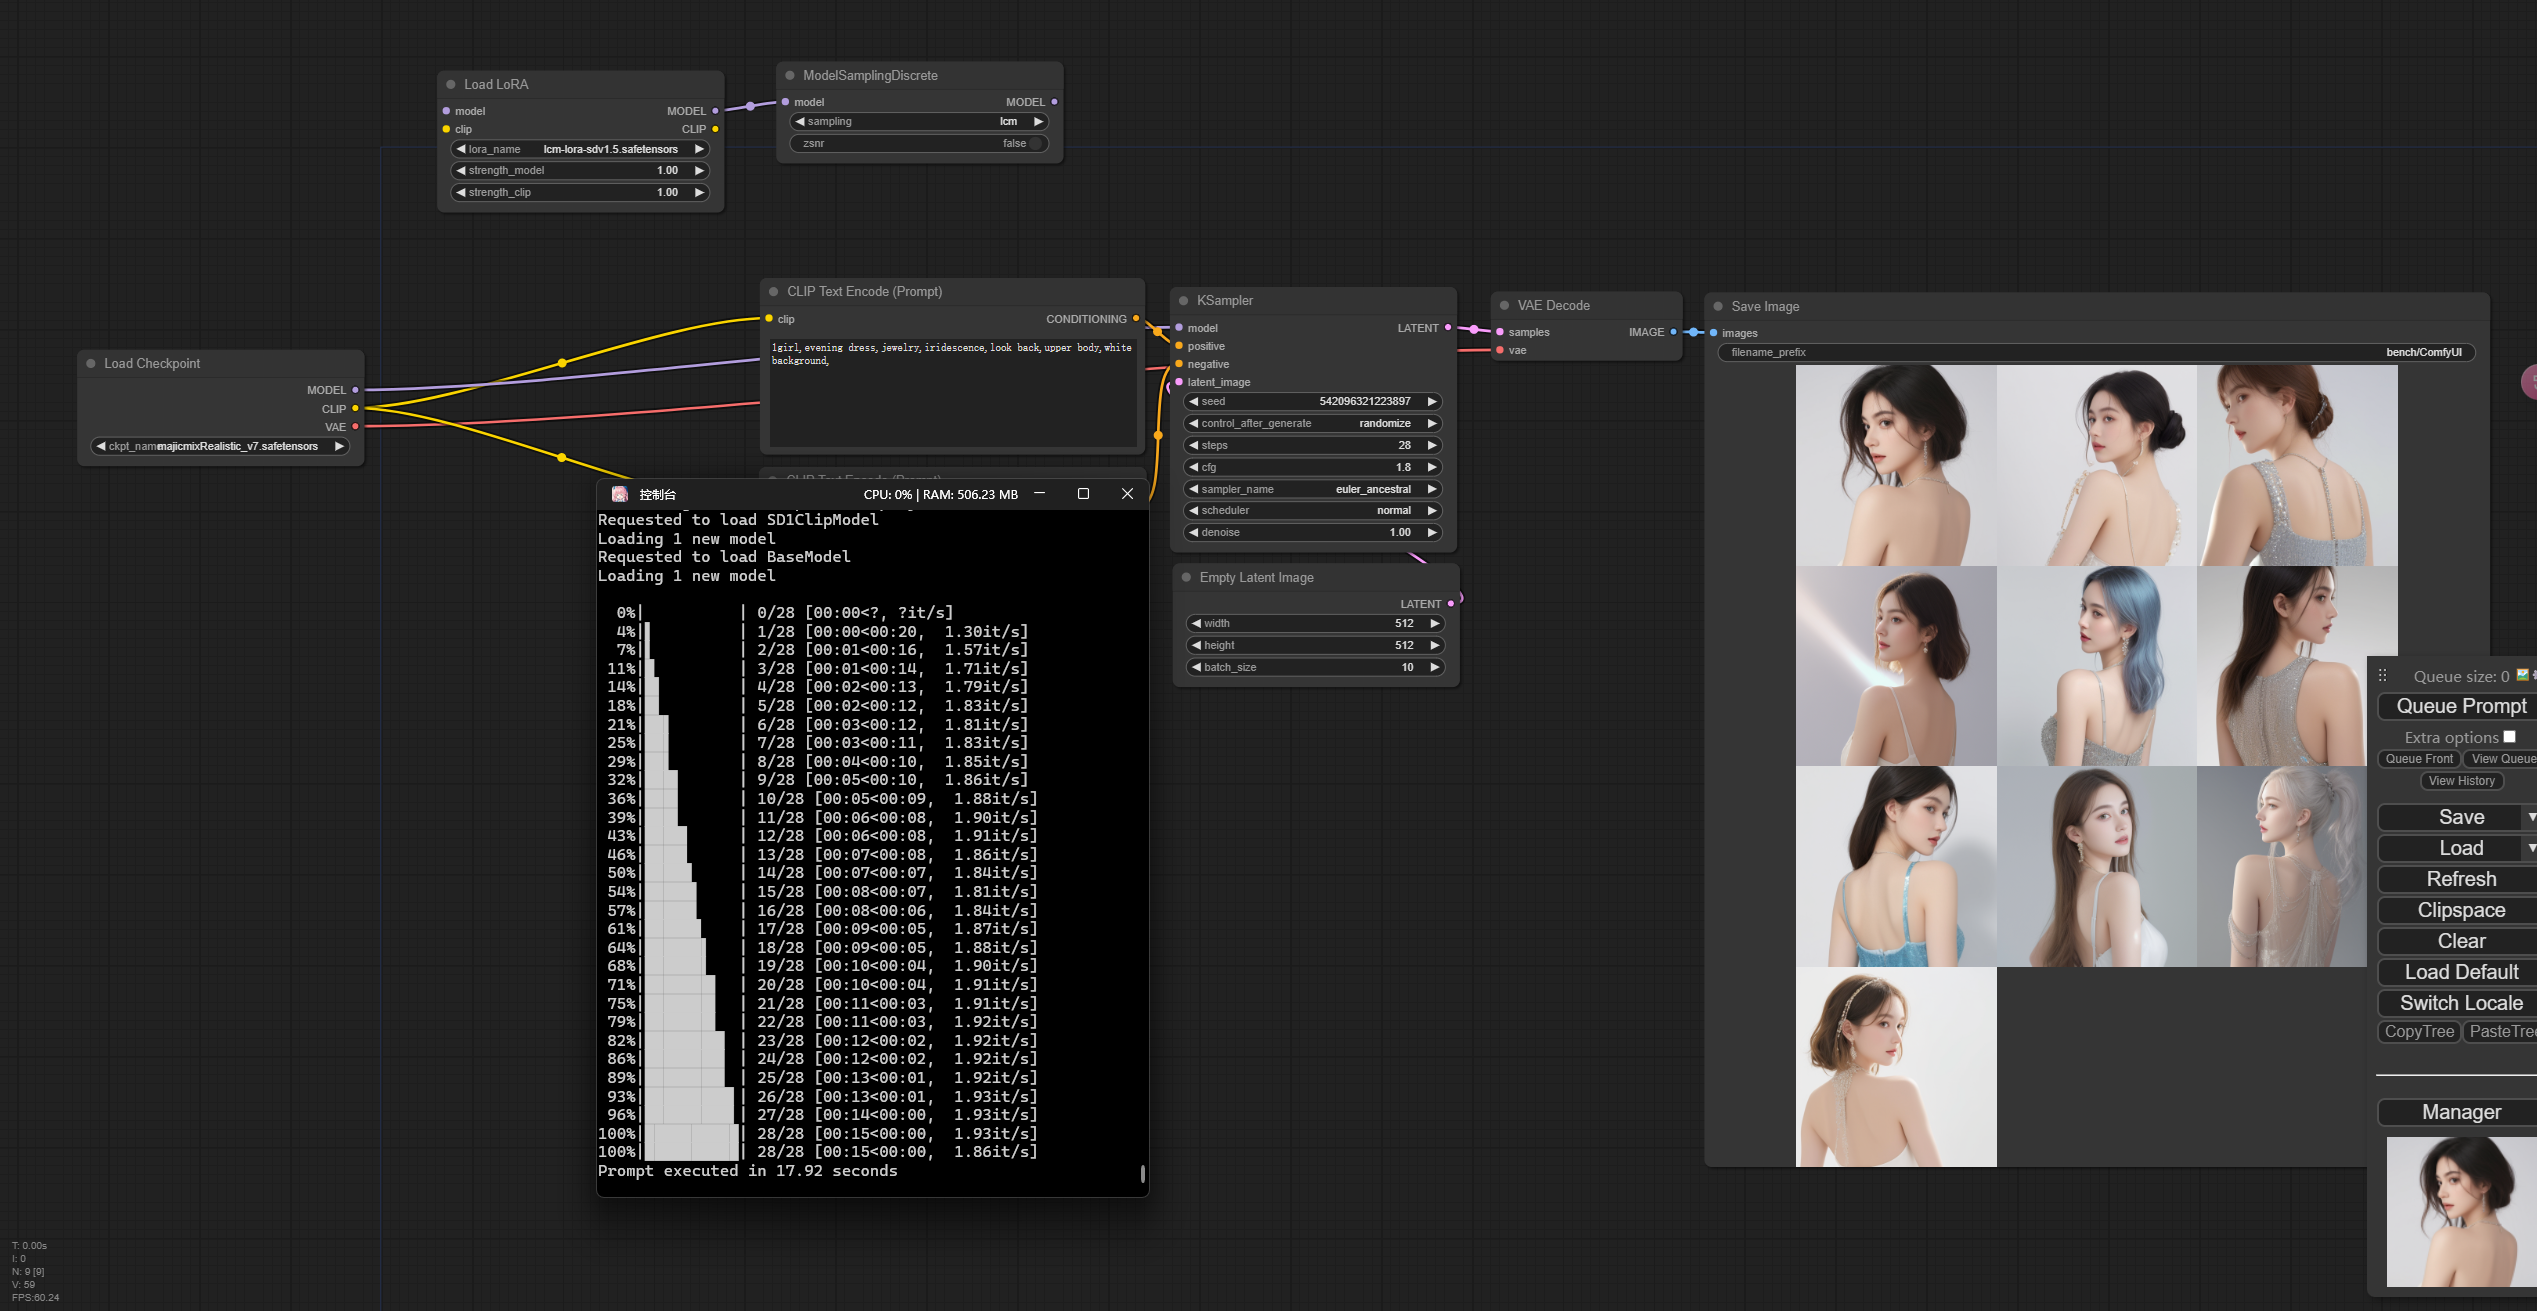
Task: Click the decrement arrow on the cfg field
Action: point(1193,467)
